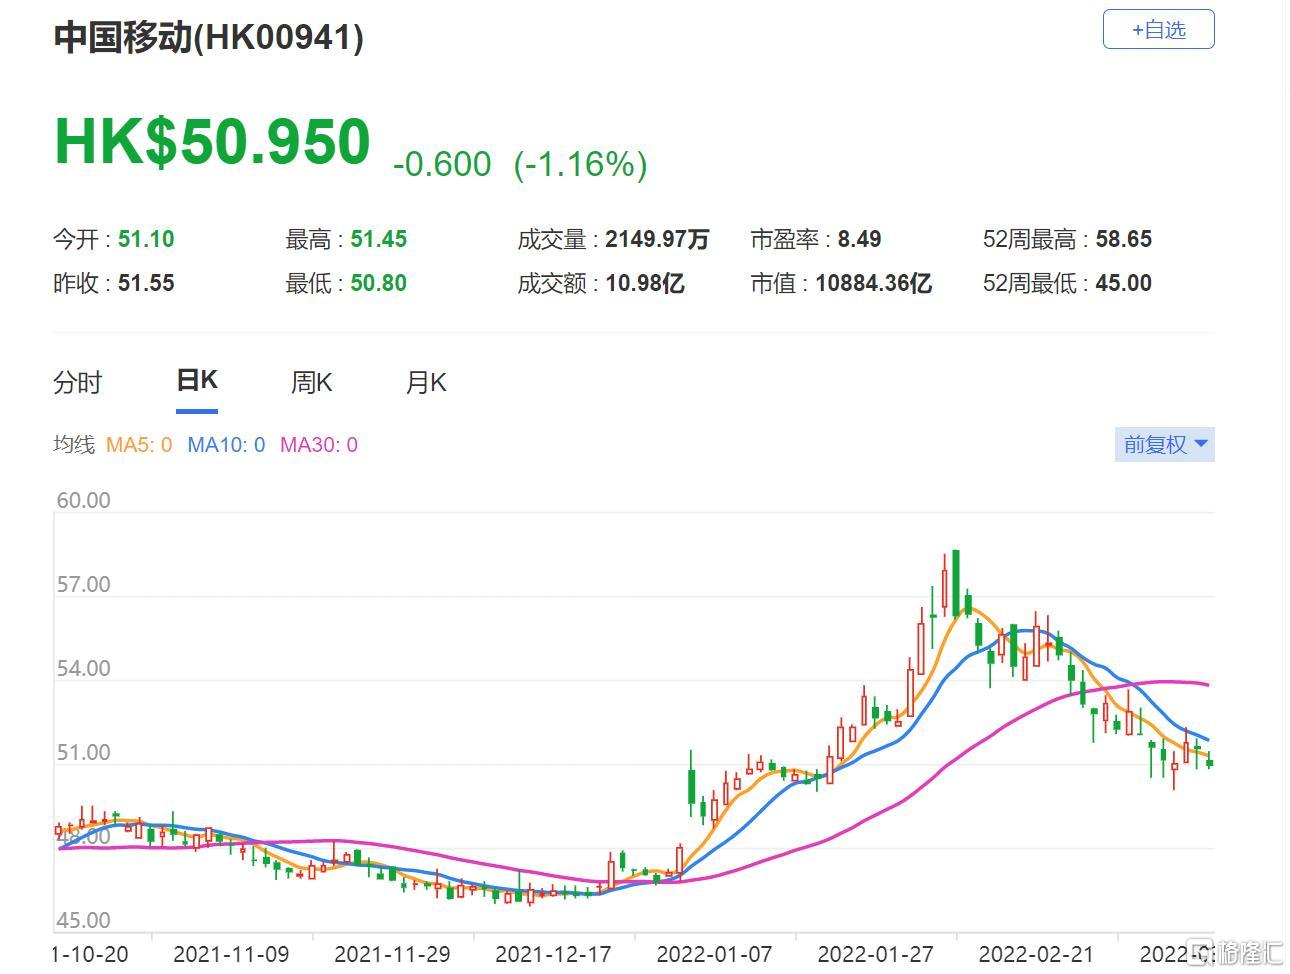The height and width of the screenshot is (974, 1290).
Task: Click the 2021-12-17 date axis label
Action: pyautogui.click(x=553, y=954)
